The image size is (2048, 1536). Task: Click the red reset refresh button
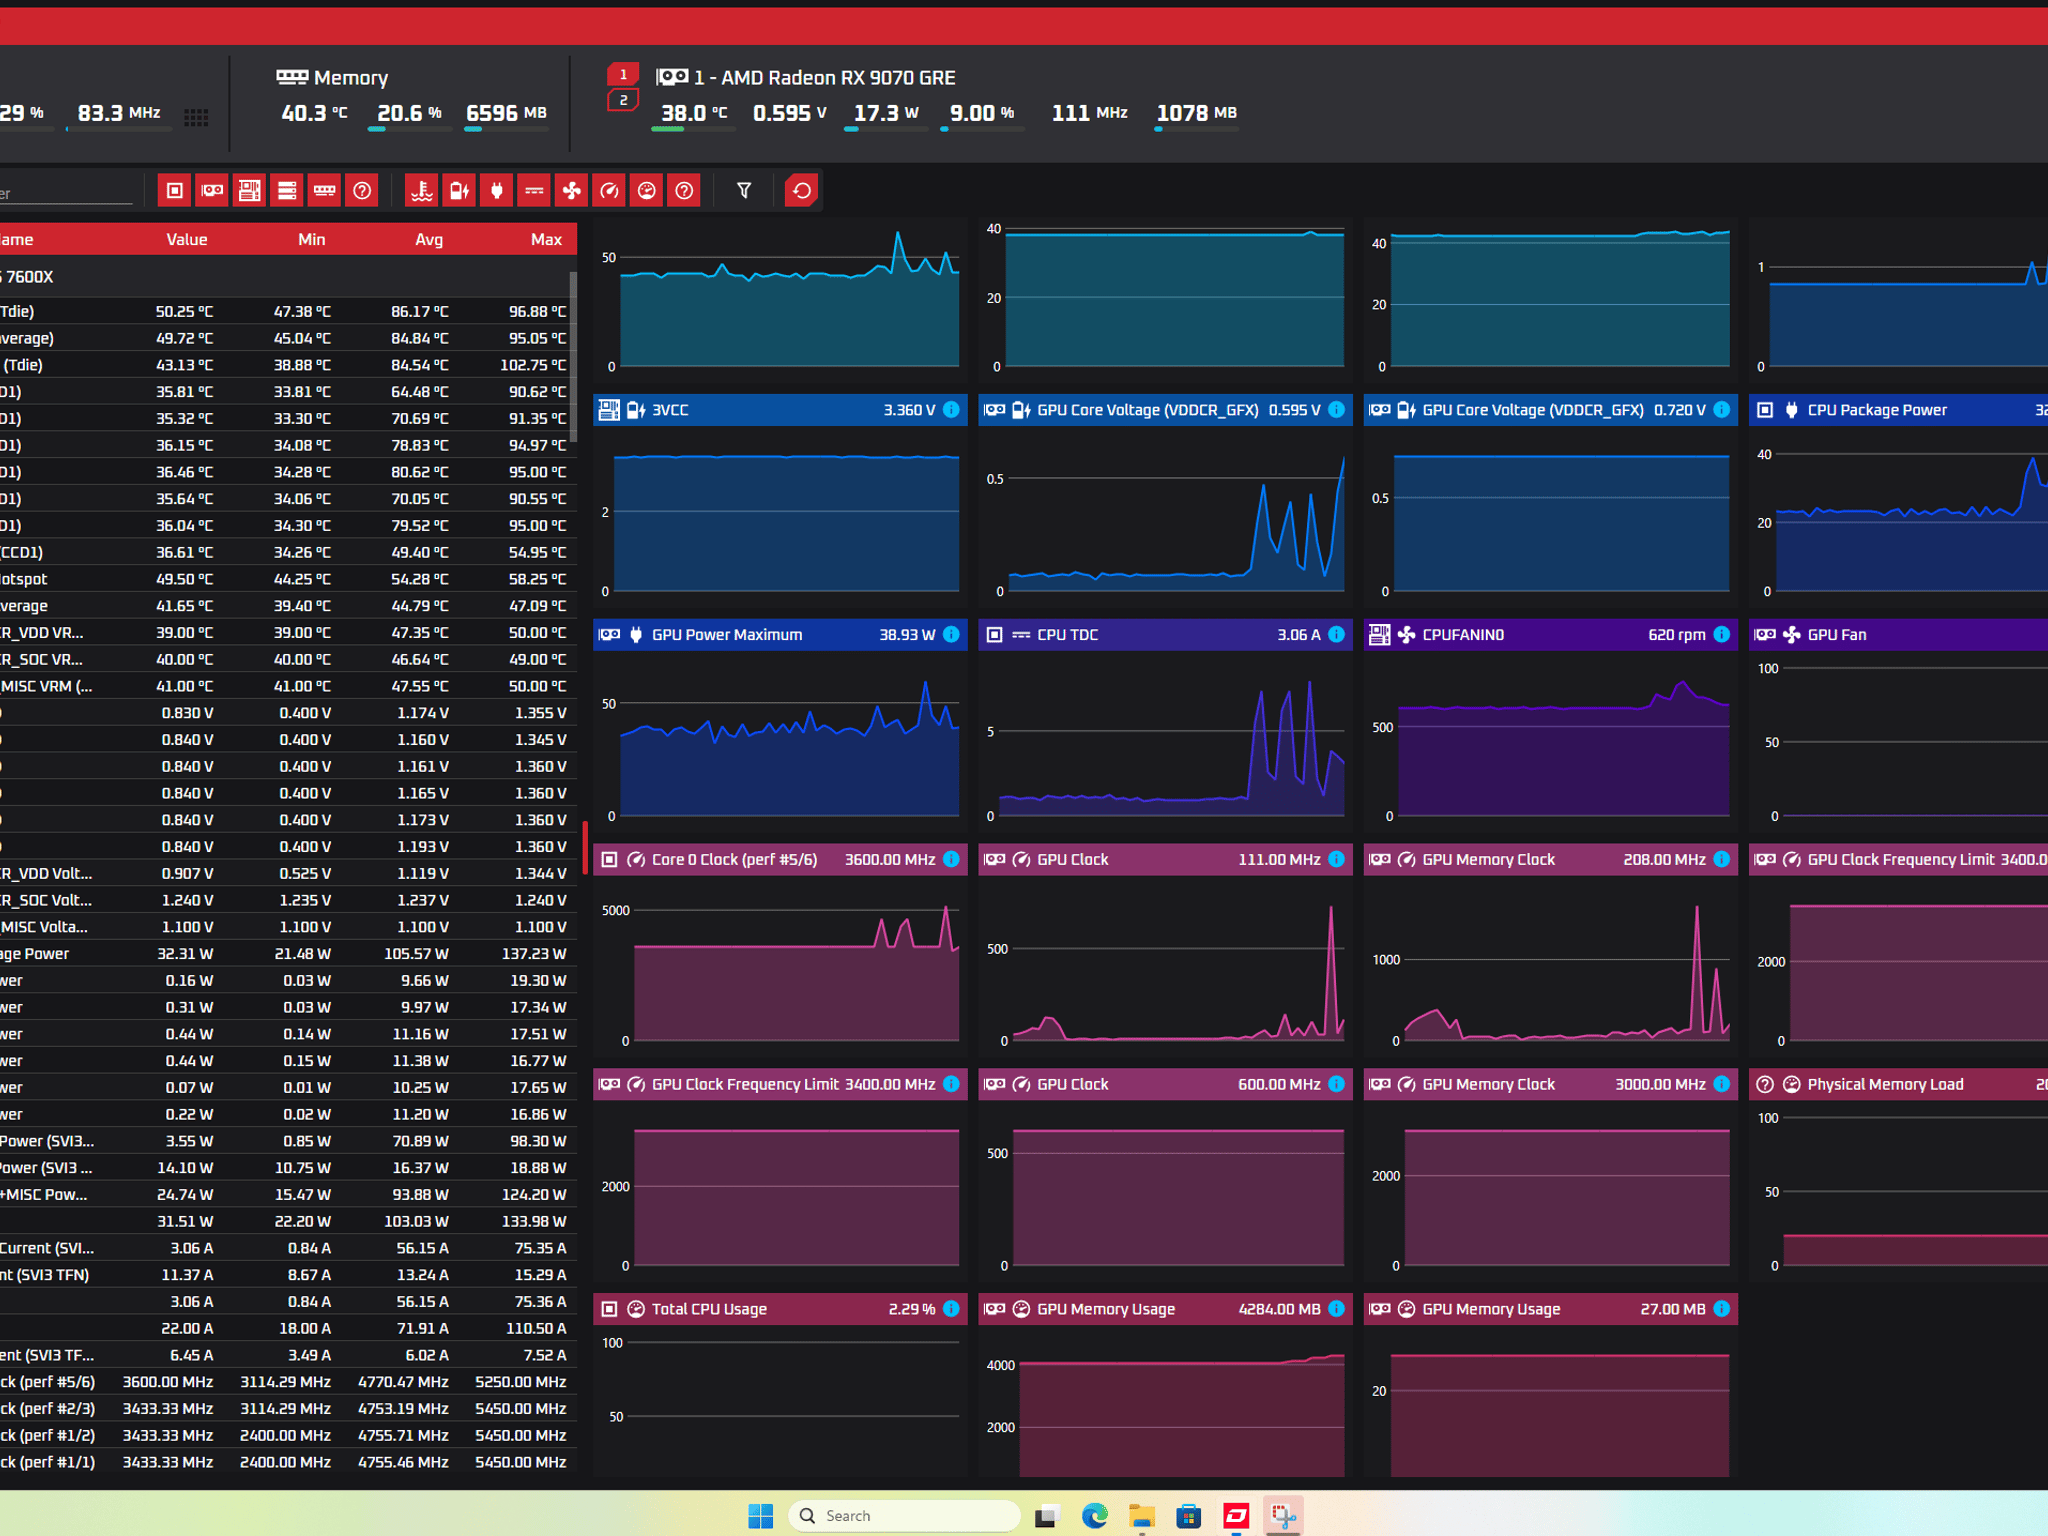point(802,190)
